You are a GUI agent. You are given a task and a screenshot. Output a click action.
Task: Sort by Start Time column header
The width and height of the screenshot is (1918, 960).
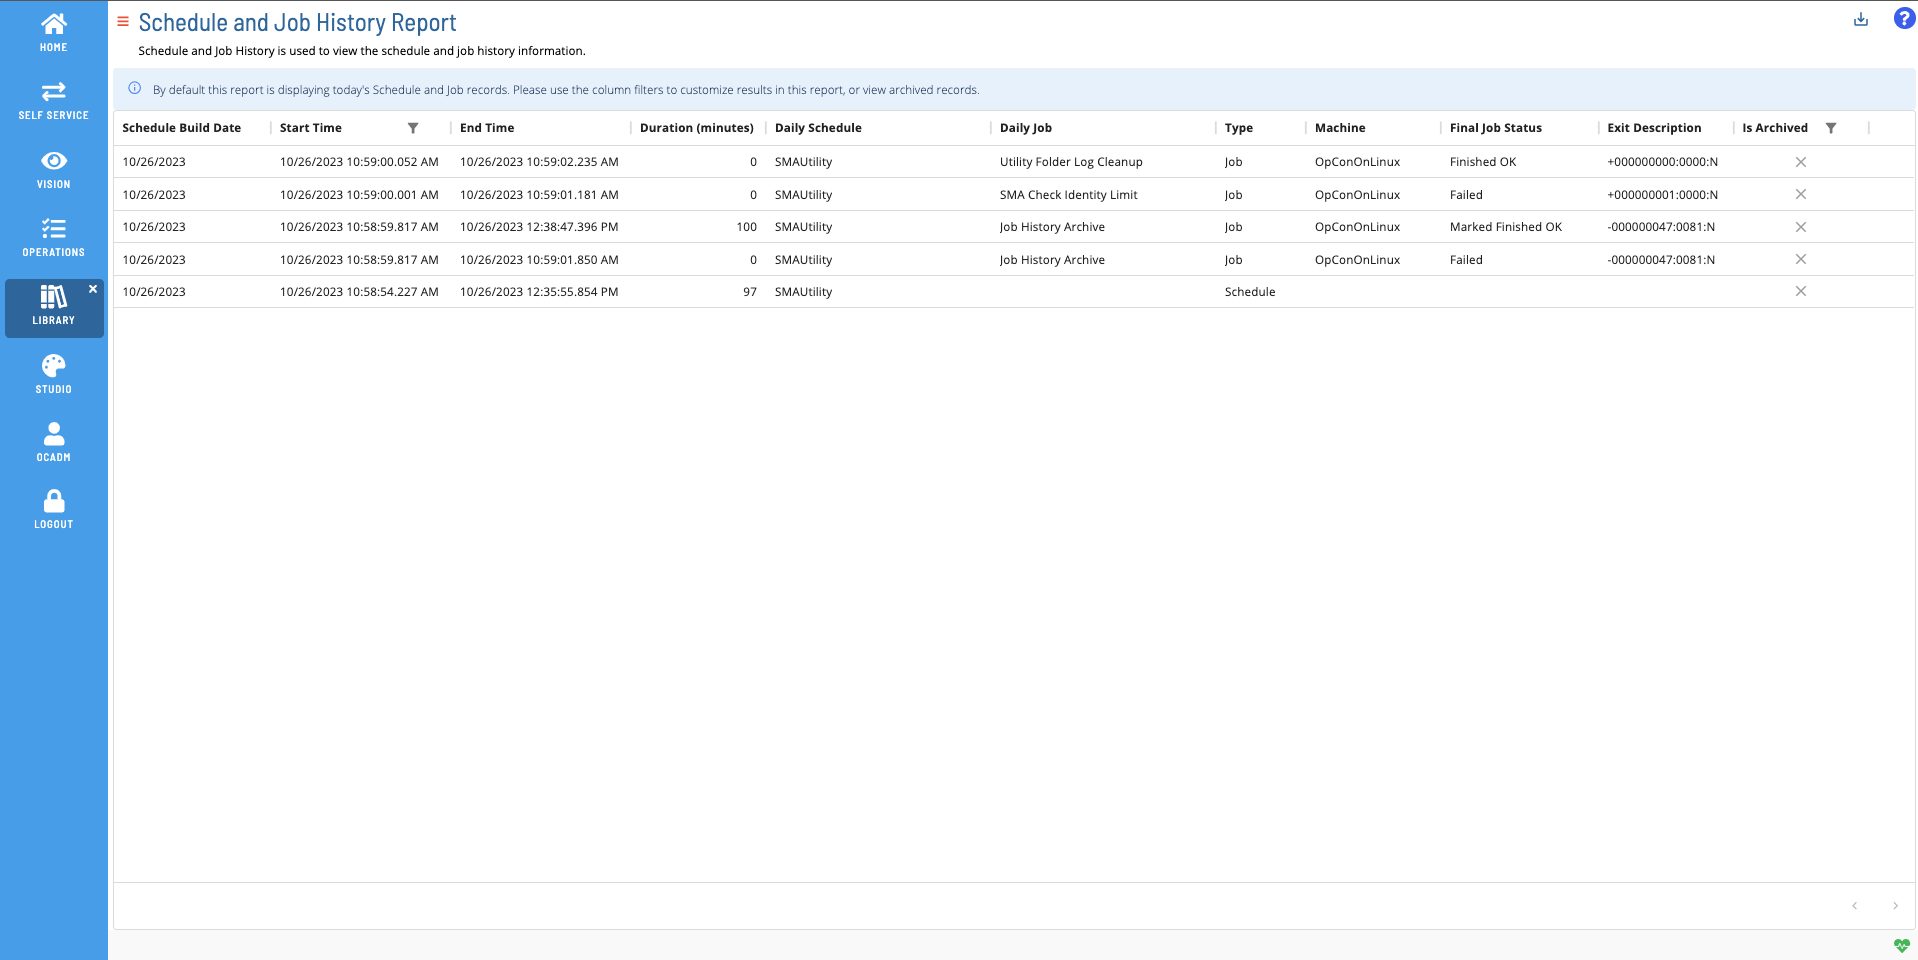(x=311, y=128)
